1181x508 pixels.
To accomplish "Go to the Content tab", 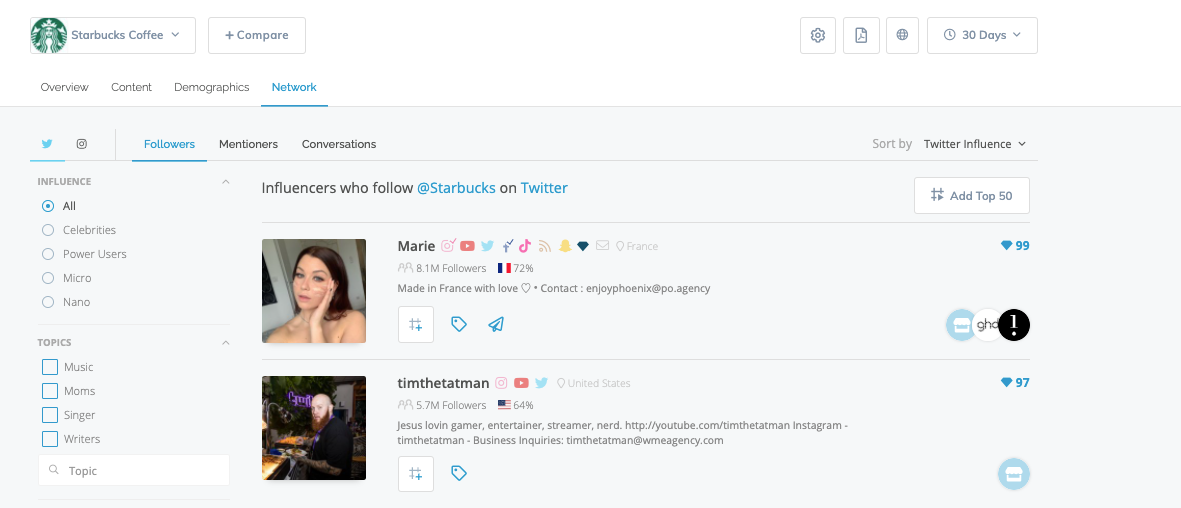I will [131, 87].
